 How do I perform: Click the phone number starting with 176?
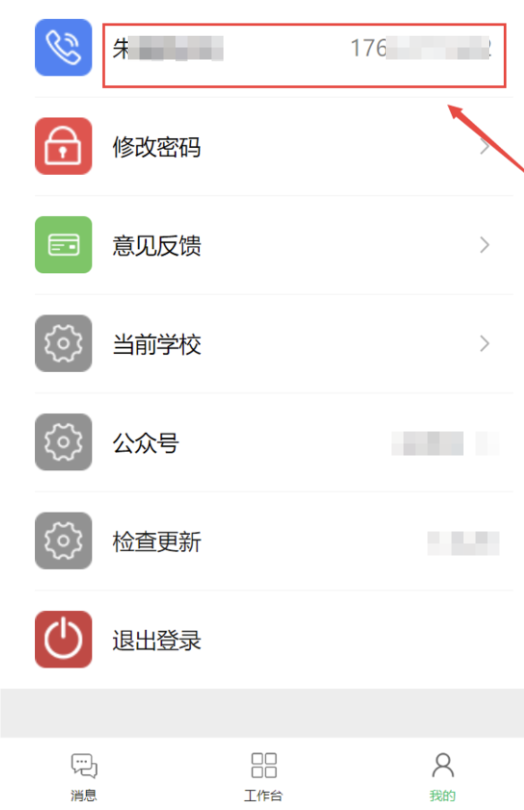pos(421,49)
